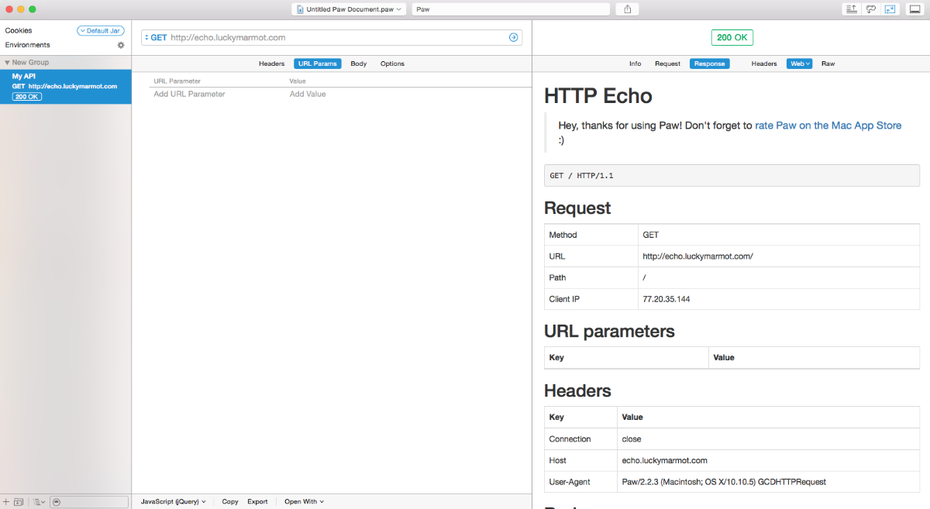Open the Default Jar cookie dropdown
This screenshot has width=930, height=509.
(100, 31)
